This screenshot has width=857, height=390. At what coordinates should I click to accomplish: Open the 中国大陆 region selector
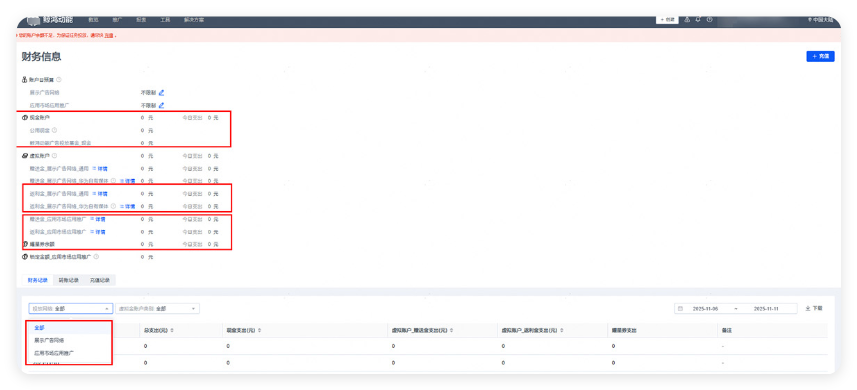click(x=820, y=20)
